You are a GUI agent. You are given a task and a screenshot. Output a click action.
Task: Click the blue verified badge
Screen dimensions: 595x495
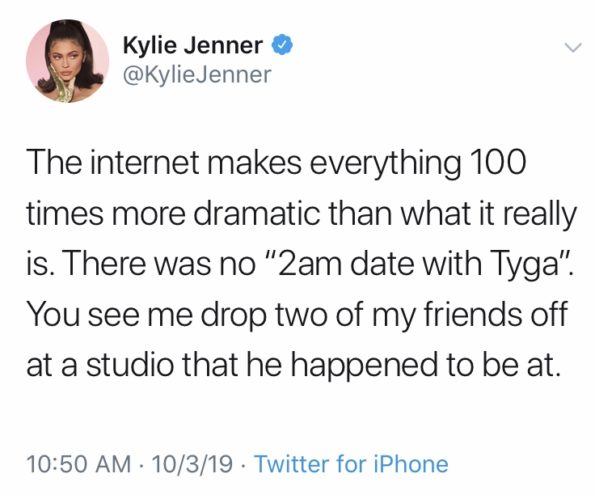click(x=282, y=44)
